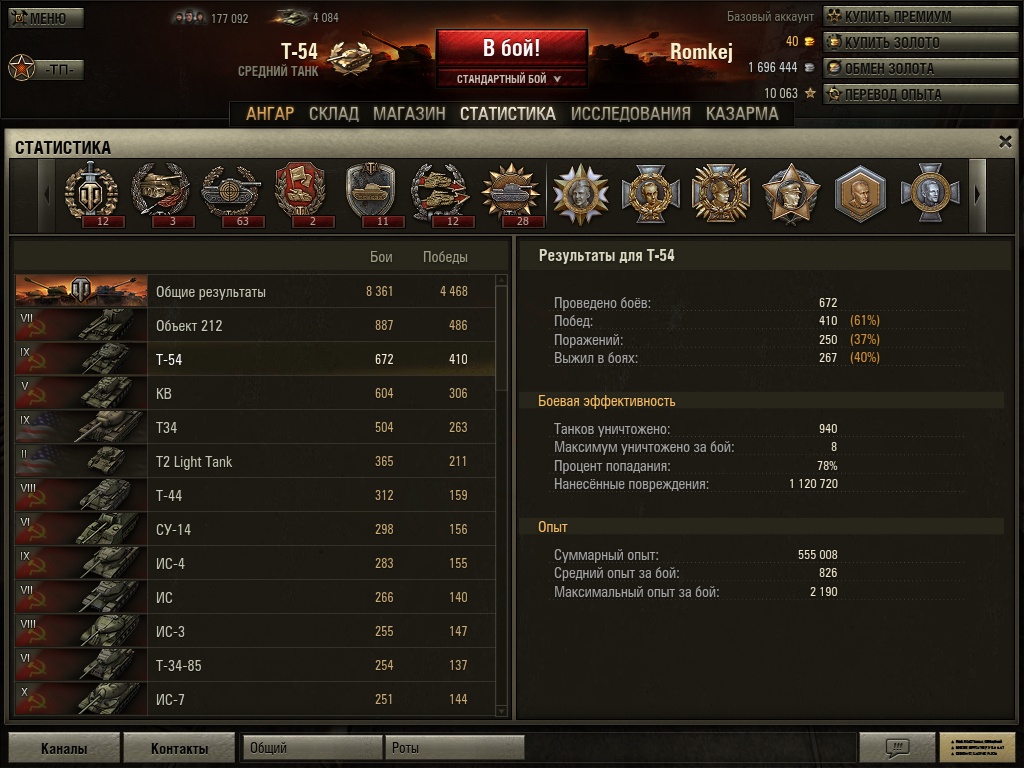Open the Каналы button
The width and height of the screenshot is (1024, 768).
[x=64, y=748]
